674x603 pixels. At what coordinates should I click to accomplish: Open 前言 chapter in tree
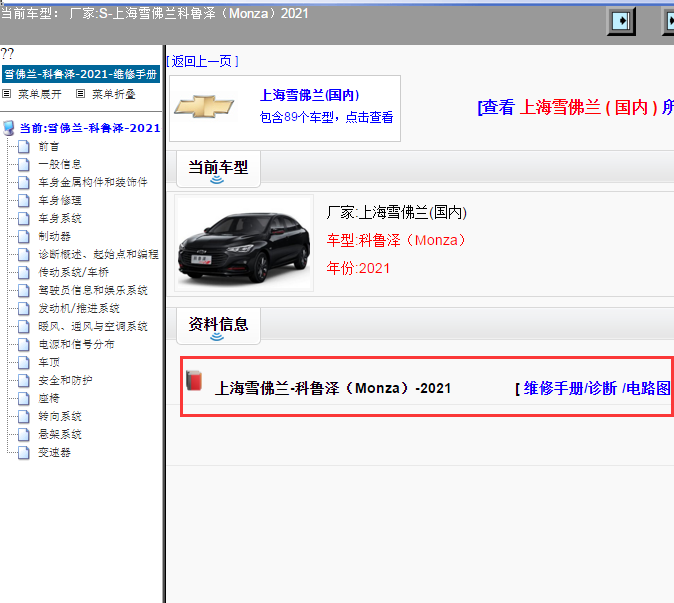pyautogui.click(x=49, y=147)
